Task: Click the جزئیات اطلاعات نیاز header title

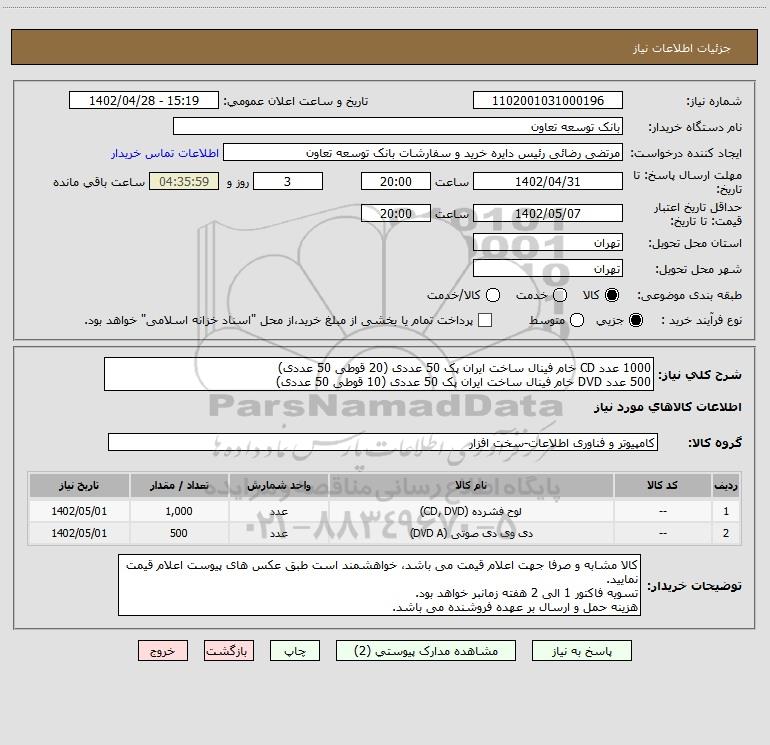Action: (x=682, y=48)
